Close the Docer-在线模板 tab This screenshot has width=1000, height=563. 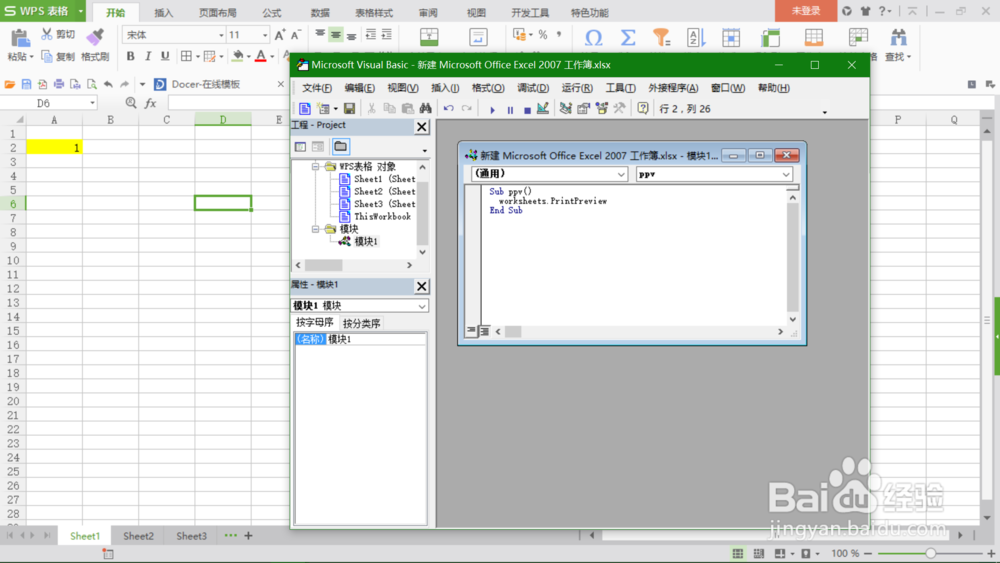tap(281, 84)
